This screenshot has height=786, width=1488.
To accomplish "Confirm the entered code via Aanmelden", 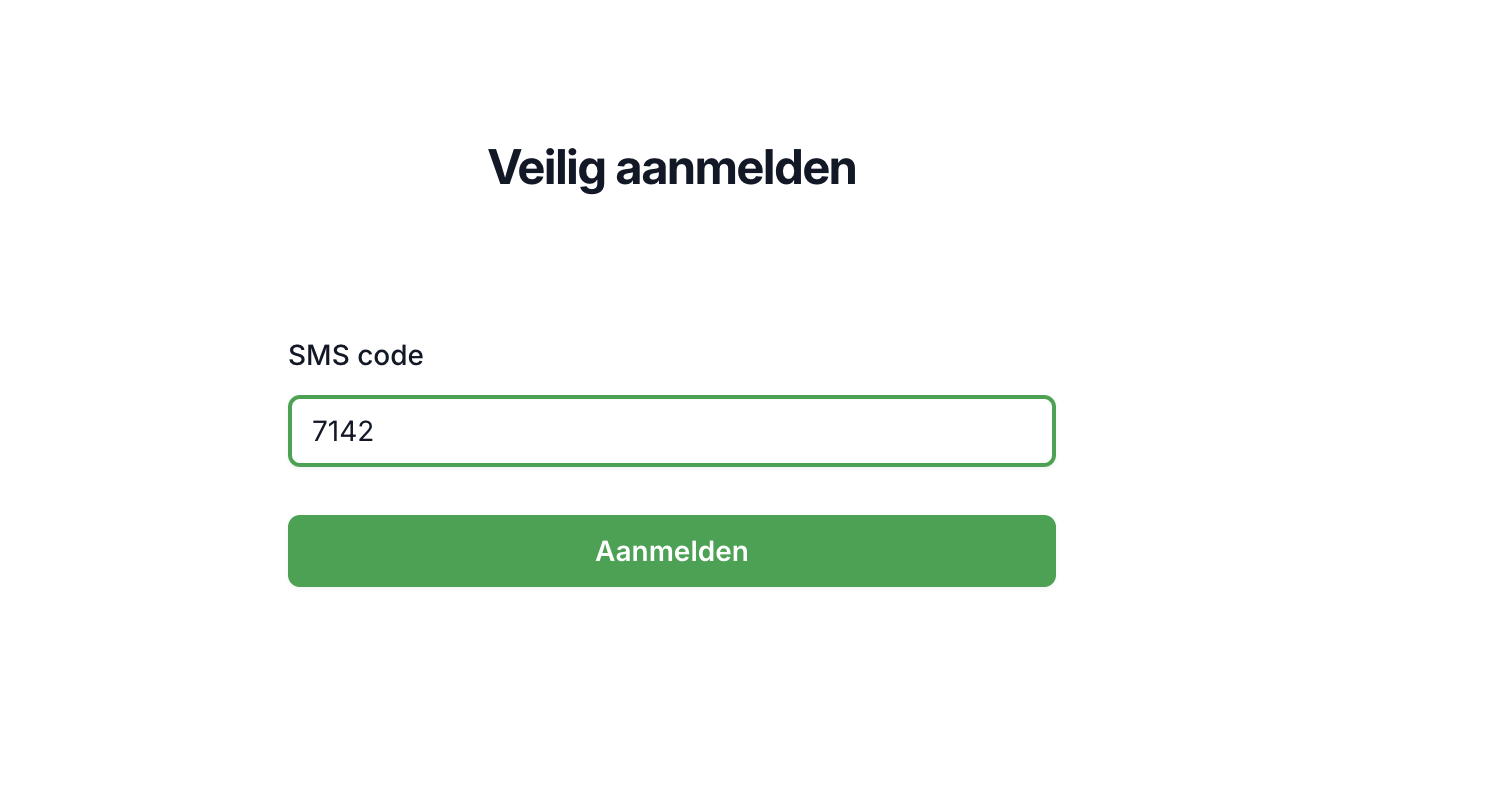I will pos(671,551).
